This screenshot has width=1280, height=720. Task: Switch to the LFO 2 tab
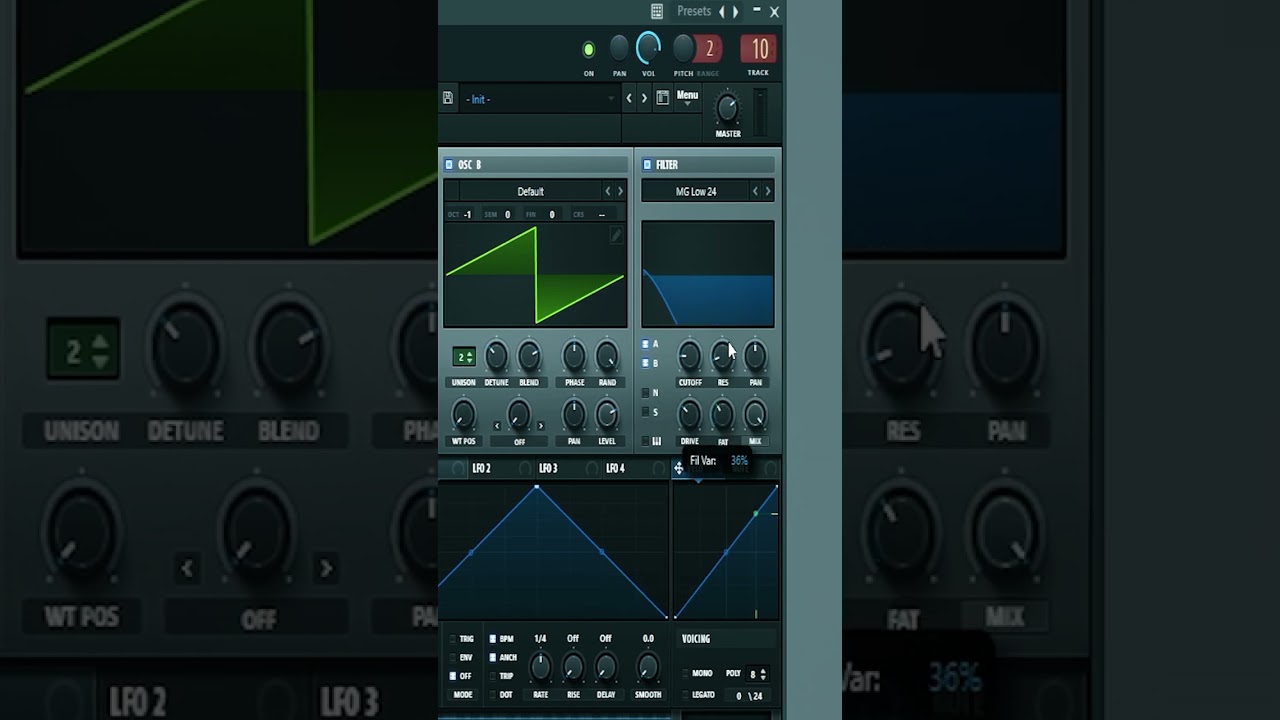click(x=481, y=468)
